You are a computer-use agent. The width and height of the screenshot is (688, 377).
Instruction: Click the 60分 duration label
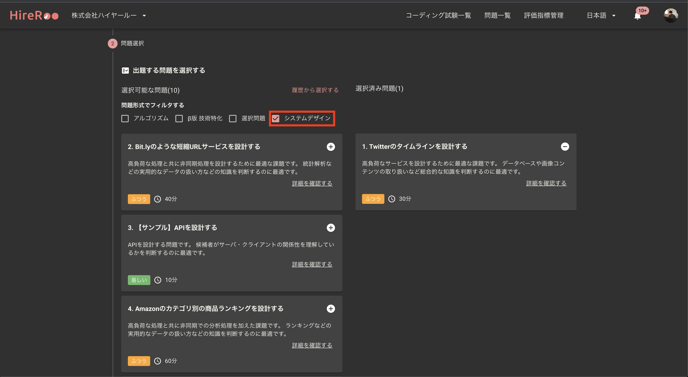171,361
